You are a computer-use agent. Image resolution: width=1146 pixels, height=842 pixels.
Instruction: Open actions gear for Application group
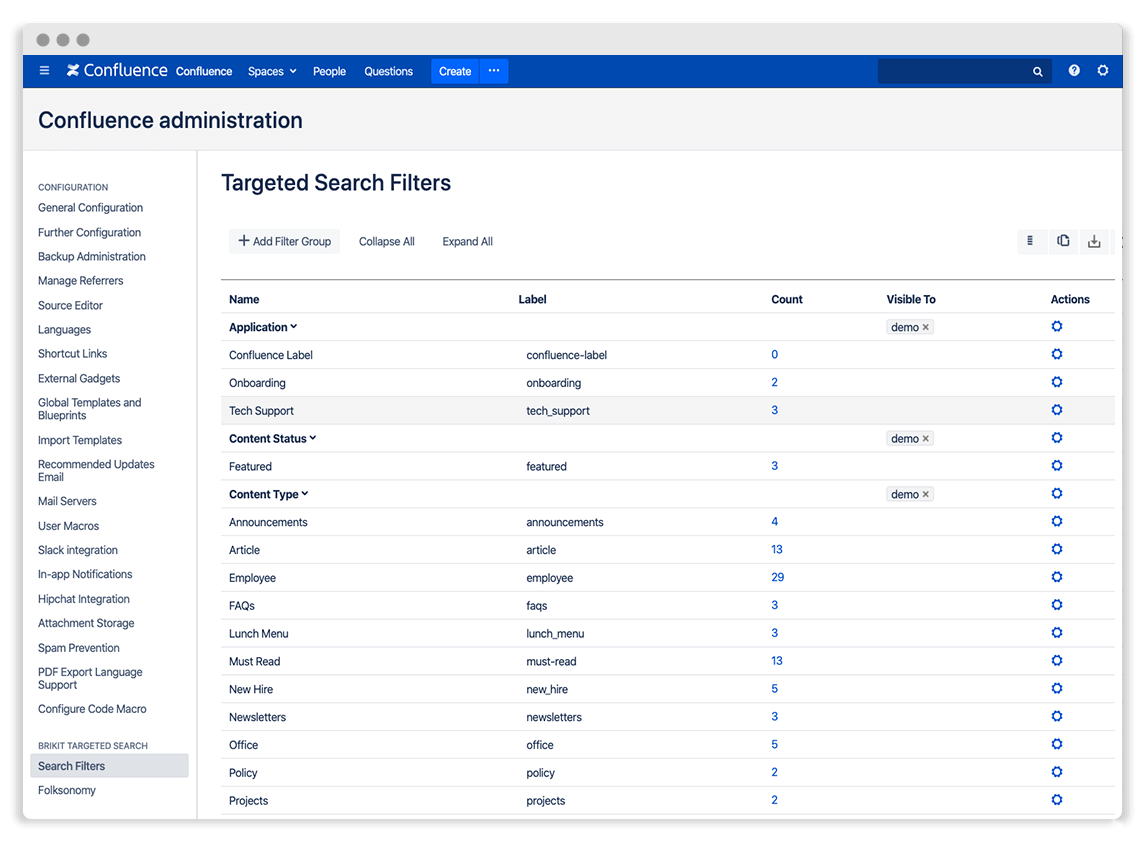(1057, 327)
